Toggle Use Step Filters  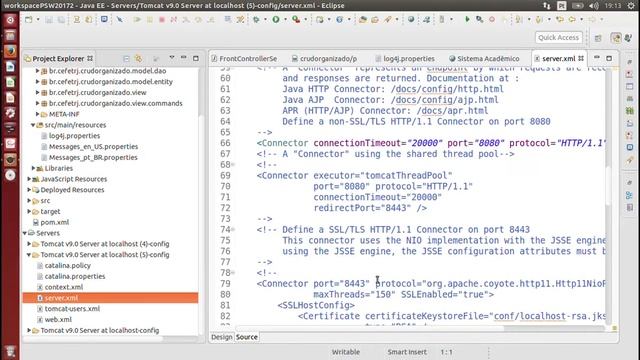tap(240, 19)
